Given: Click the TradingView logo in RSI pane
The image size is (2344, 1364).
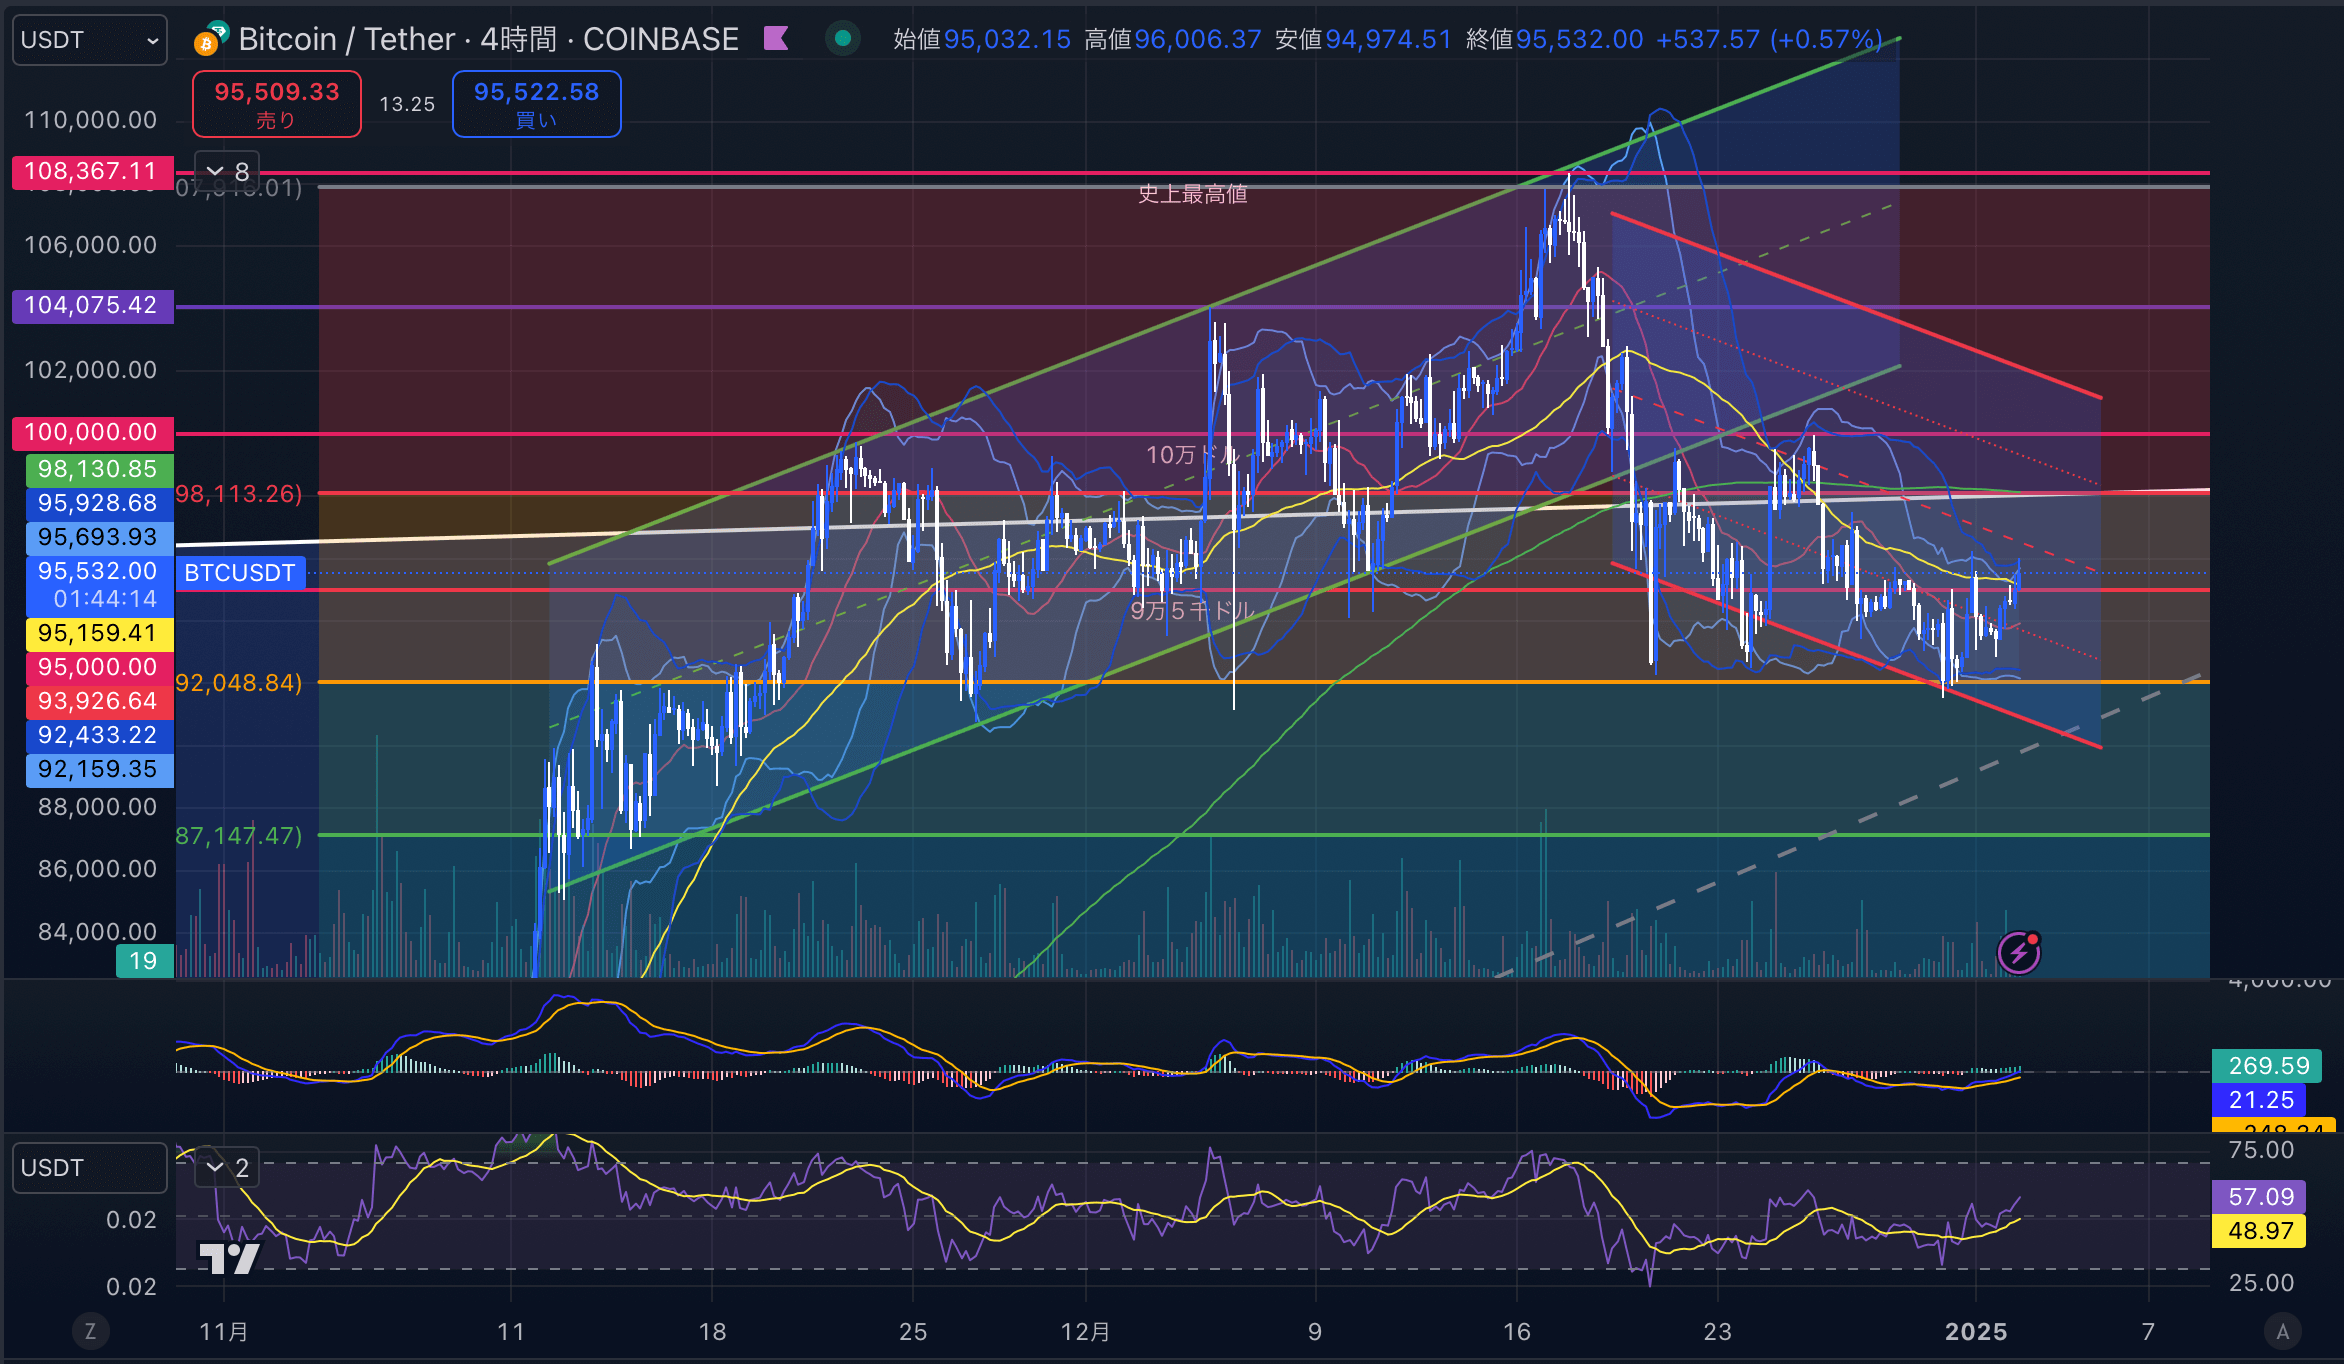Looking at the screenshot, I should (x=230, y=1258).
